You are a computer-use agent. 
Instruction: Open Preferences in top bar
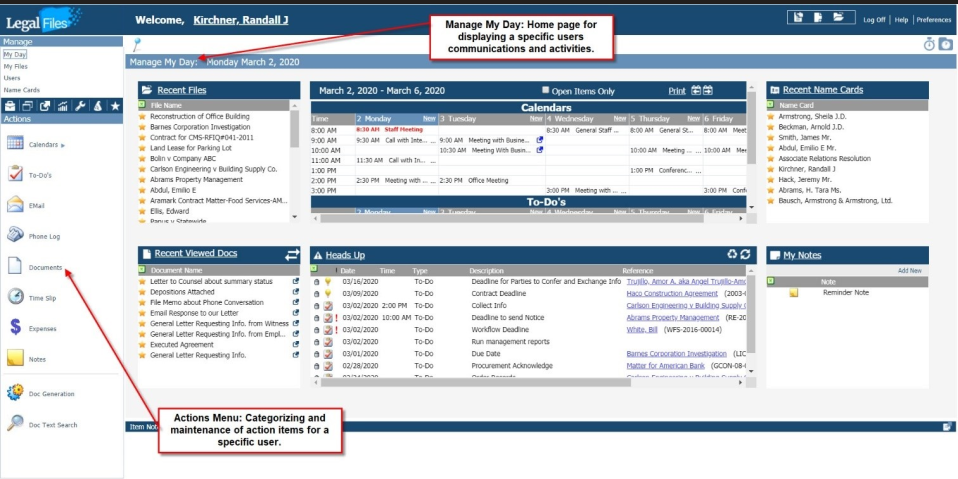(934, 20)
